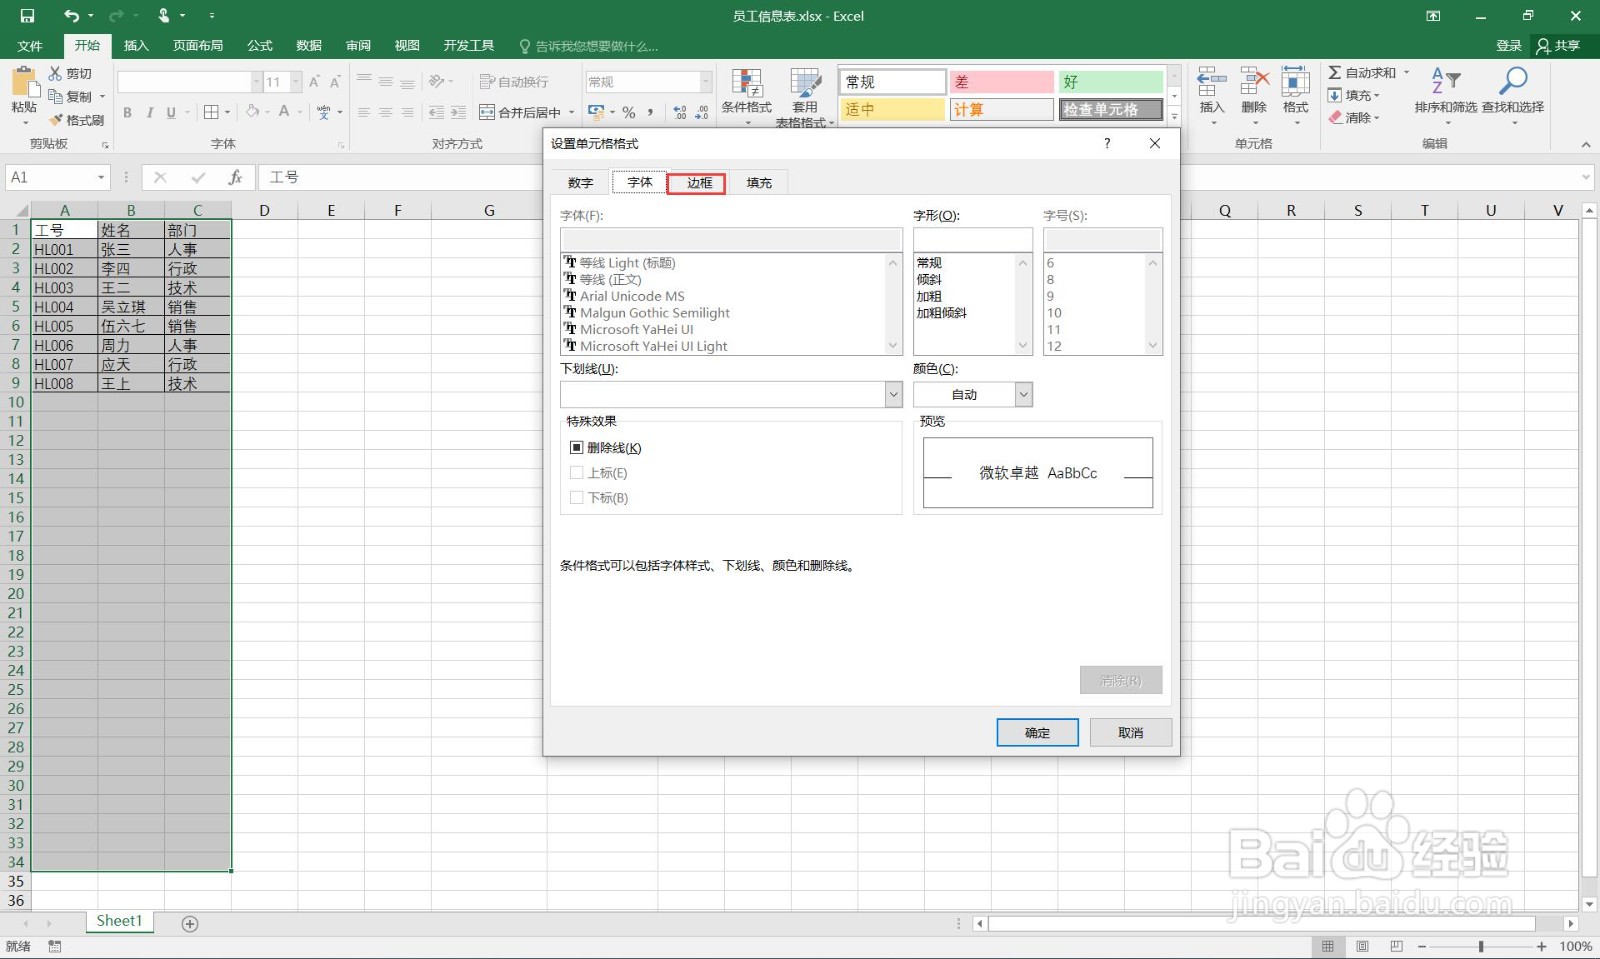Click the Fill Color bucket icon
Viewport: 1600px width, 959px height.
pyautogui.click(x=253, y=112)
